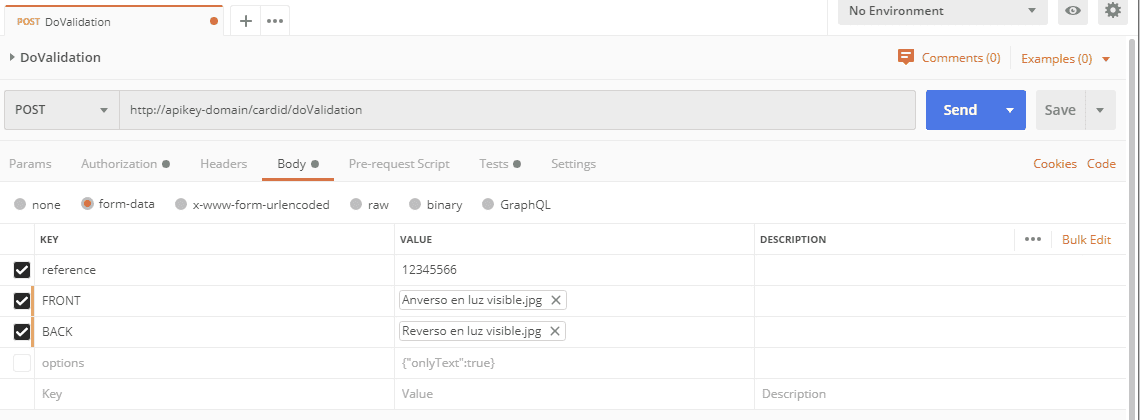This screenshot has width=1140, height=420.
Task: Open the No Environment dropdown
Action: pyautogui.click(x=942, y=11)
